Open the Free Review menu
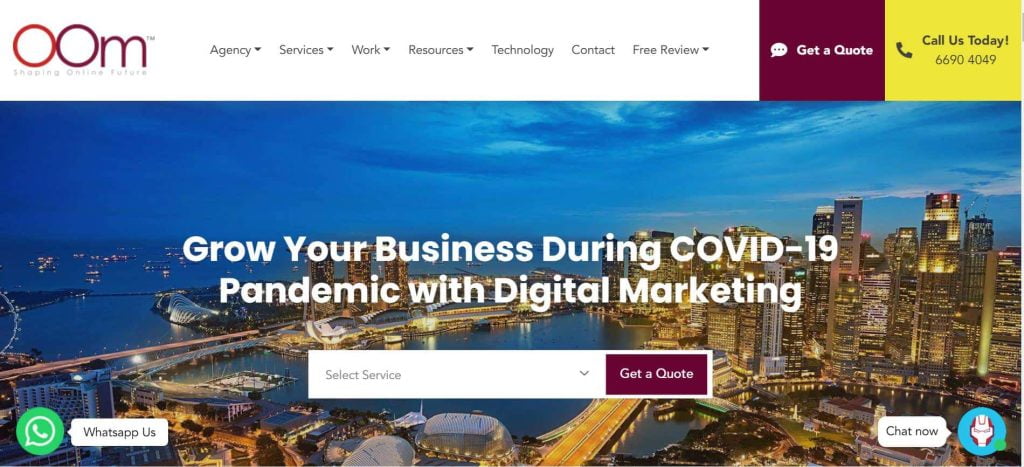The height and width of the screenshot is (467, 1024). 671,50
